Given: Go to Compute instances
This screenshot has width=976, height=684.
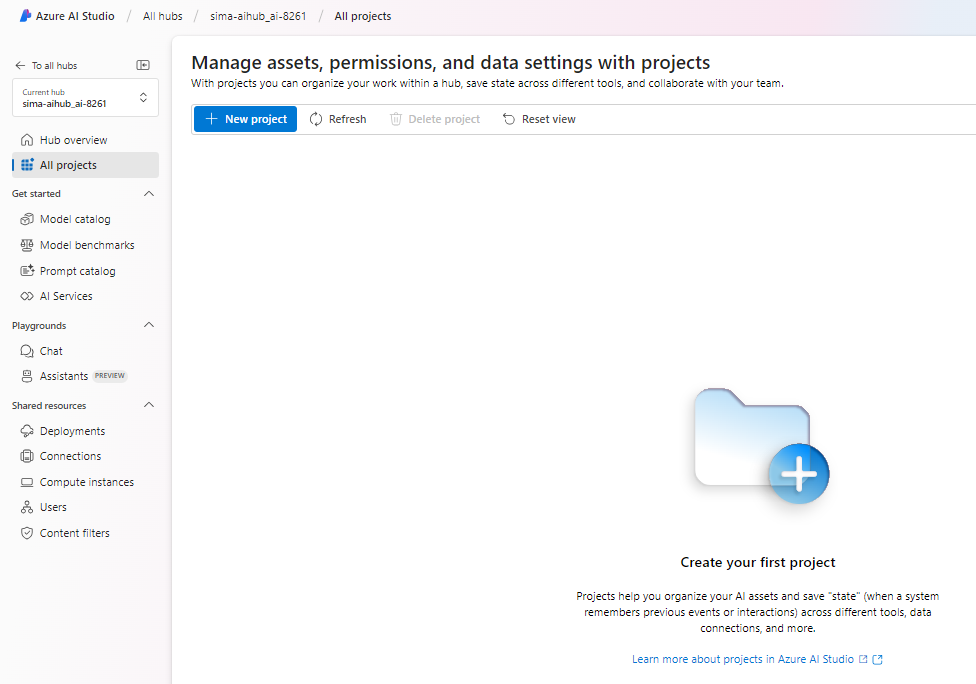Looking at the screenshot, I should coord(85,482).
